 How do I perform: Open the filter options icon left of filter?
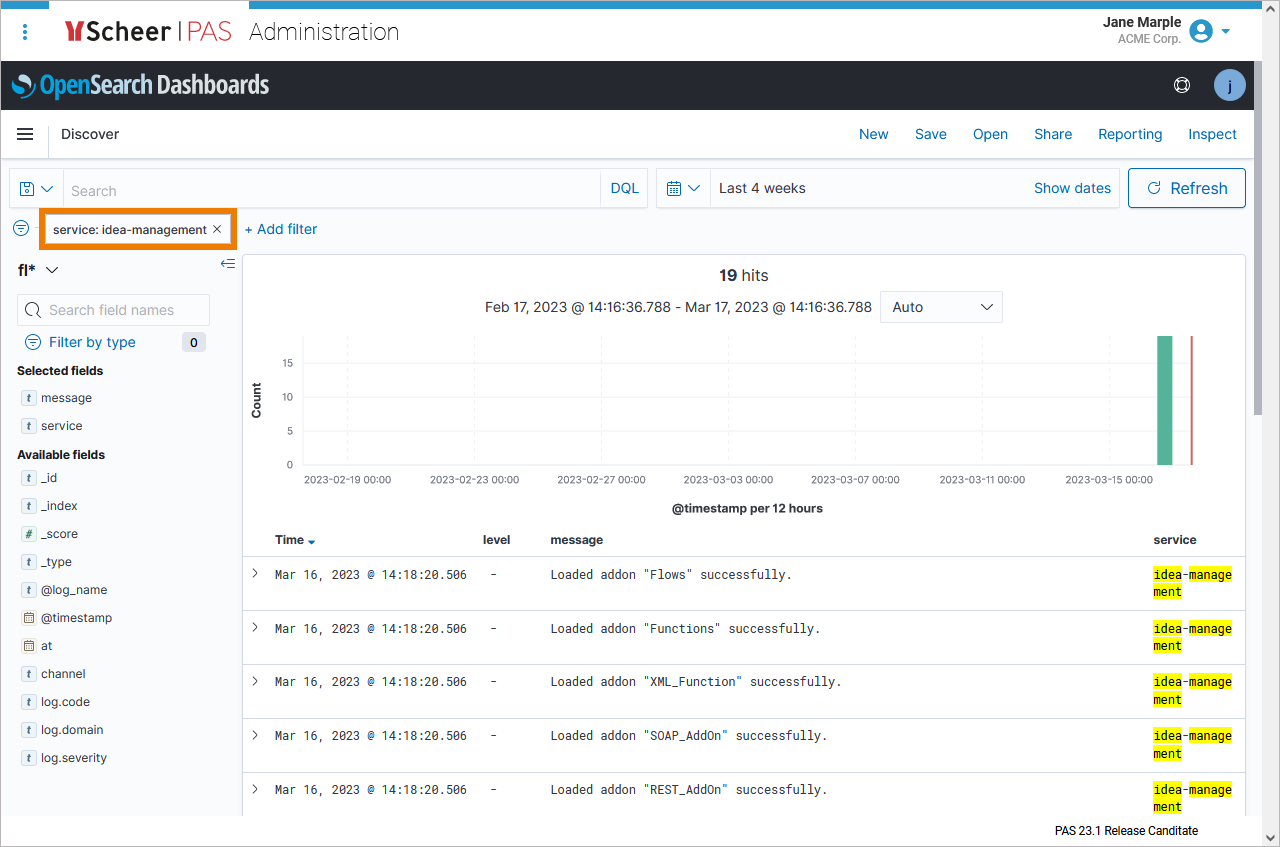pos(21,229)
